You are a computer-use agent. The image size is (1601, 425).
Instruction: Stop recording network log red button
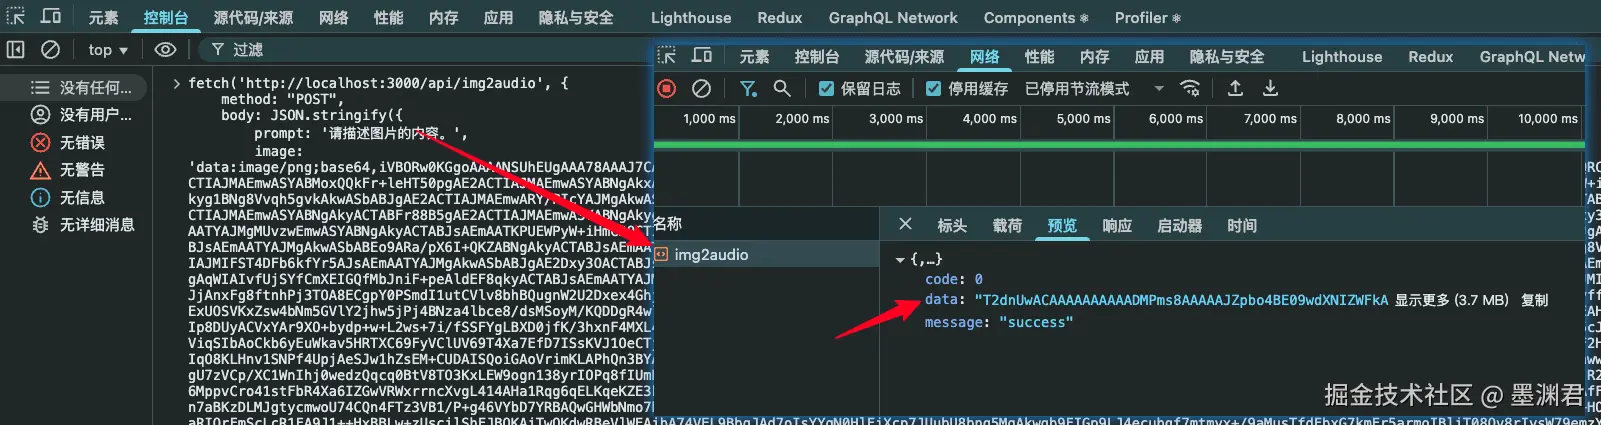667,89
